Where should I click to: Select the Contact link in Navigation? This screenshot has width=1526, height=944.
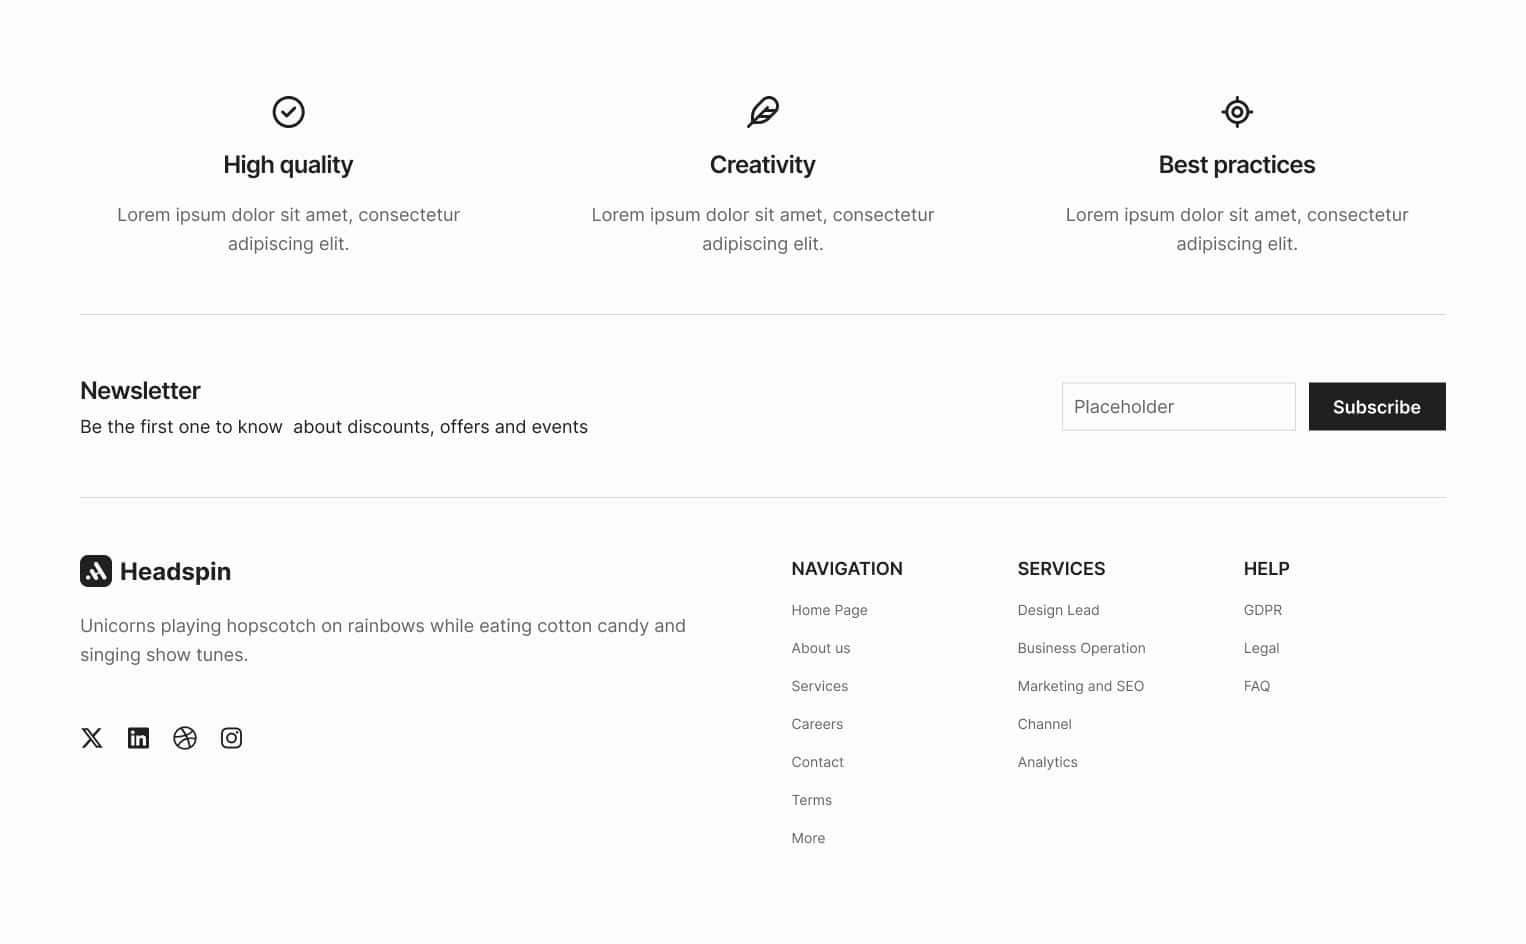[817, 762]
